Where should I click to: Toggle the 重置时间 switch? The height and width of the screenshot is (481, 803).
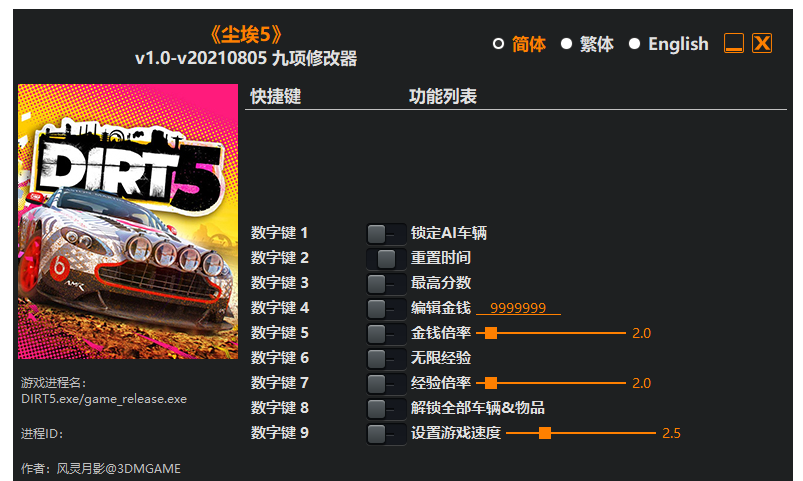(387, 259)
